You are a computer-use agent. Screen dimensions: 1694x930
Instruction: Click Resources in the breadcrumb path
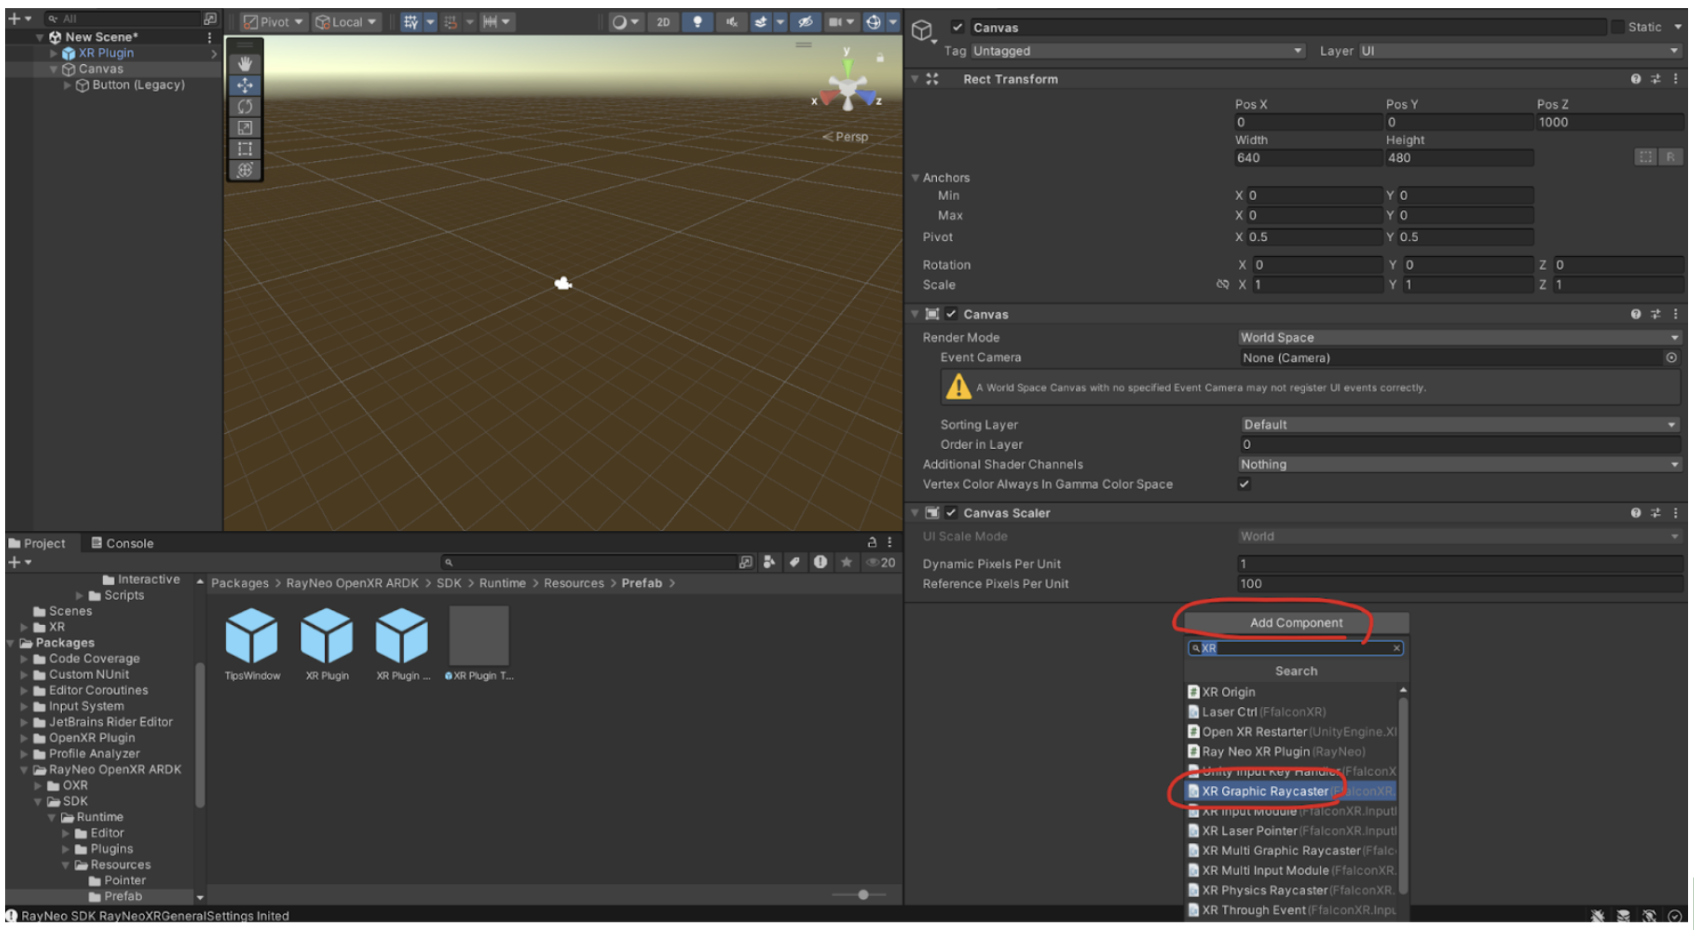[574, 584]
